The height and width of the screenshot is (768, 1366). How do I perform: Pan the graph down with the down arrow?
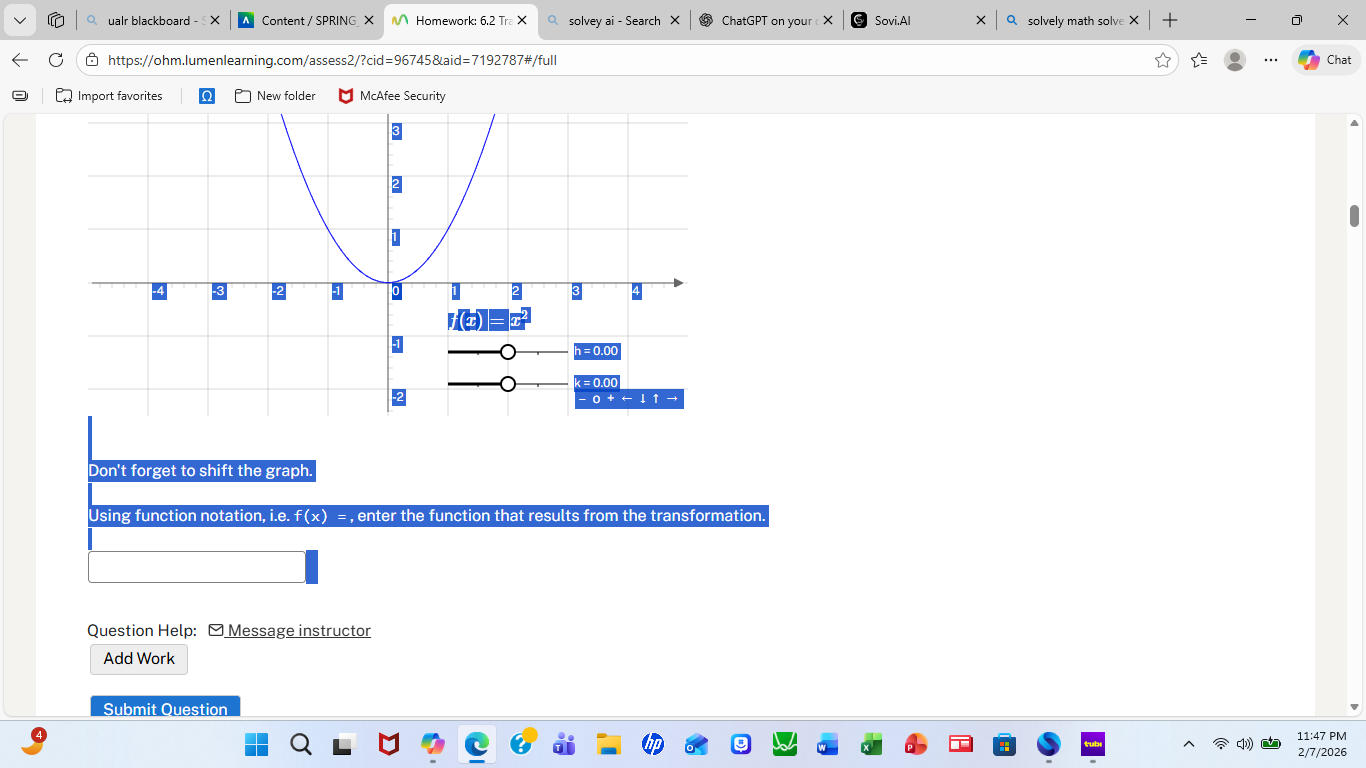[641, 399]
